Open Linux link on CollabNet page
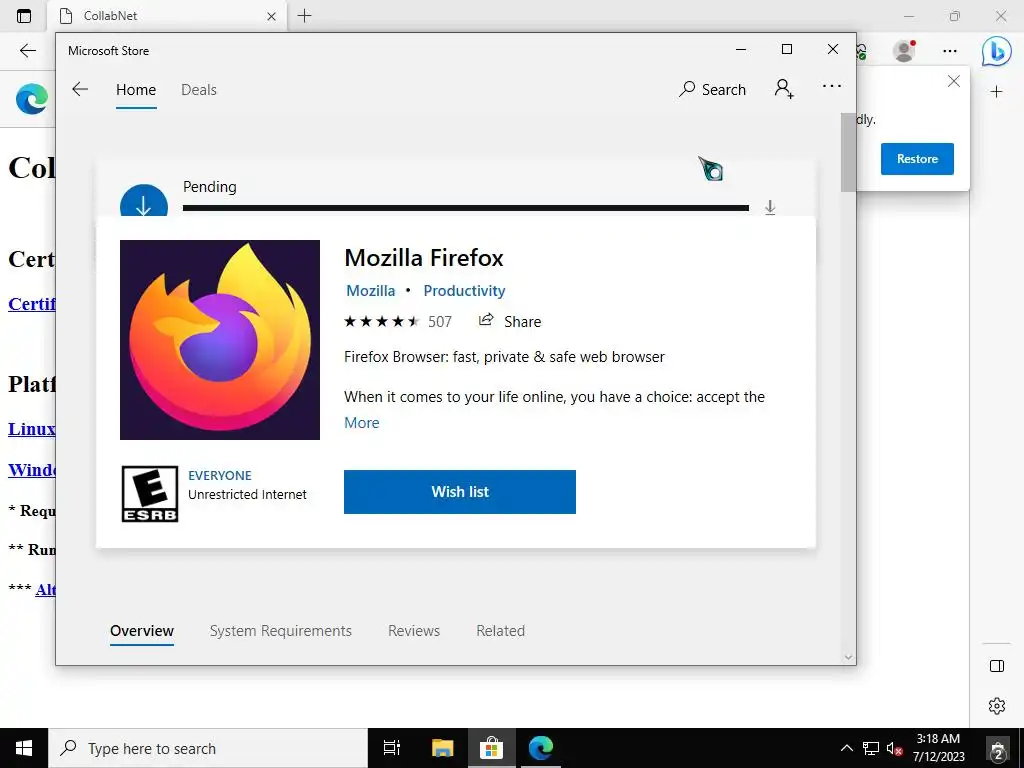 (31, 429)
